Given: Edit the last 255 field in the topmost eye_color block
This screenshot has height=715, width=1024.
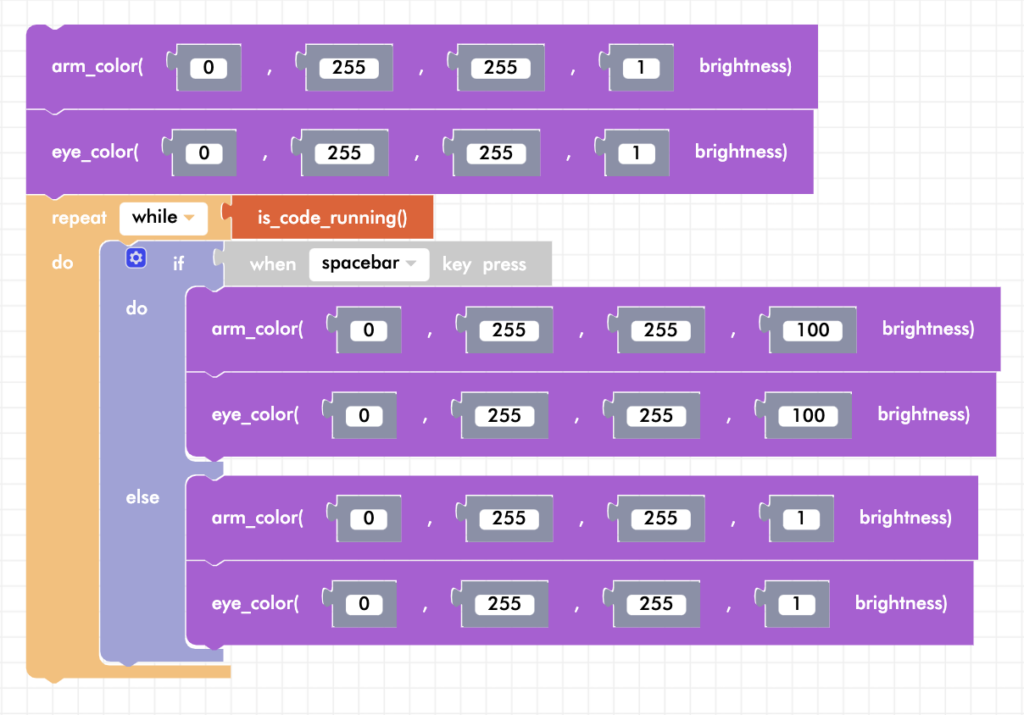Looking at the screenshot, I should pyautogui.click(x=496, y=153).
